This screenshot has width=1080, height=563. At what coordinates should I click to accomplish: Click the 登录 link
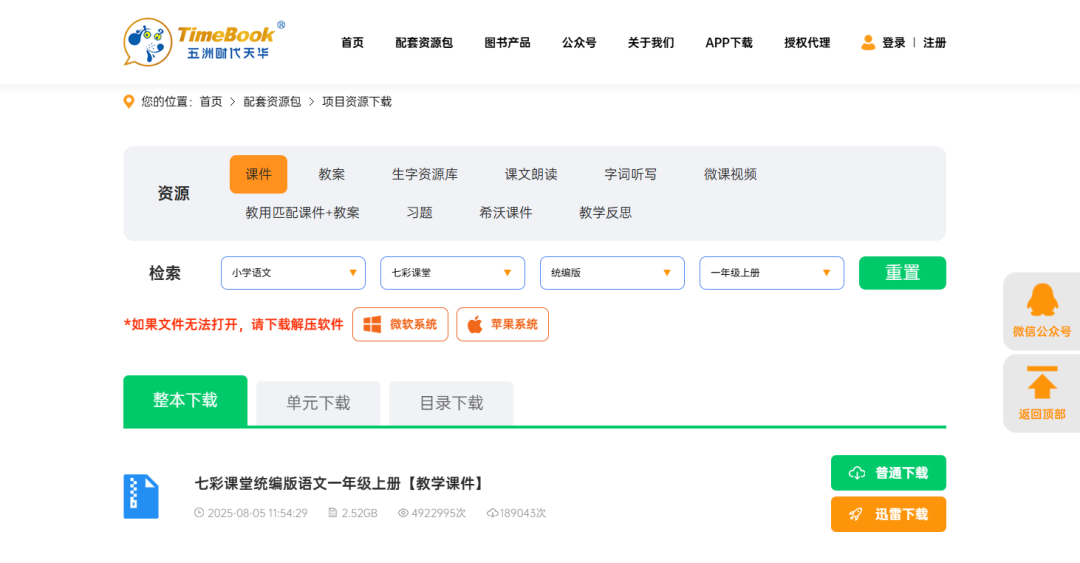(893, 43)
